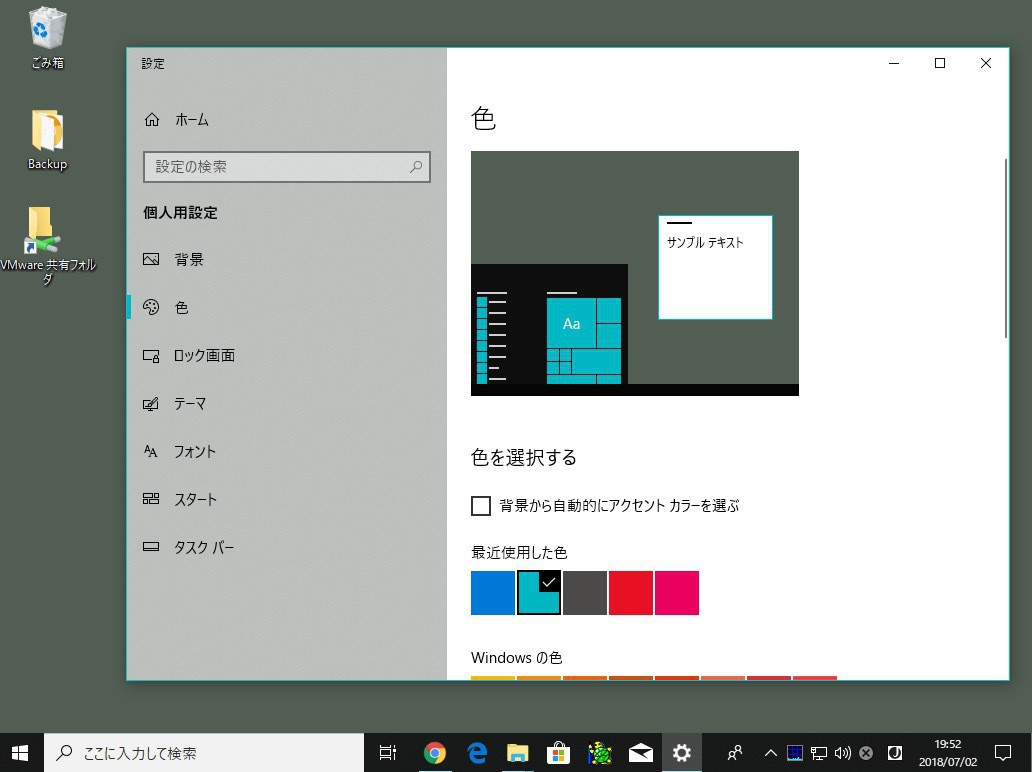
Task: Pick the red recent color swatch
Action: (x=631, y=593)
